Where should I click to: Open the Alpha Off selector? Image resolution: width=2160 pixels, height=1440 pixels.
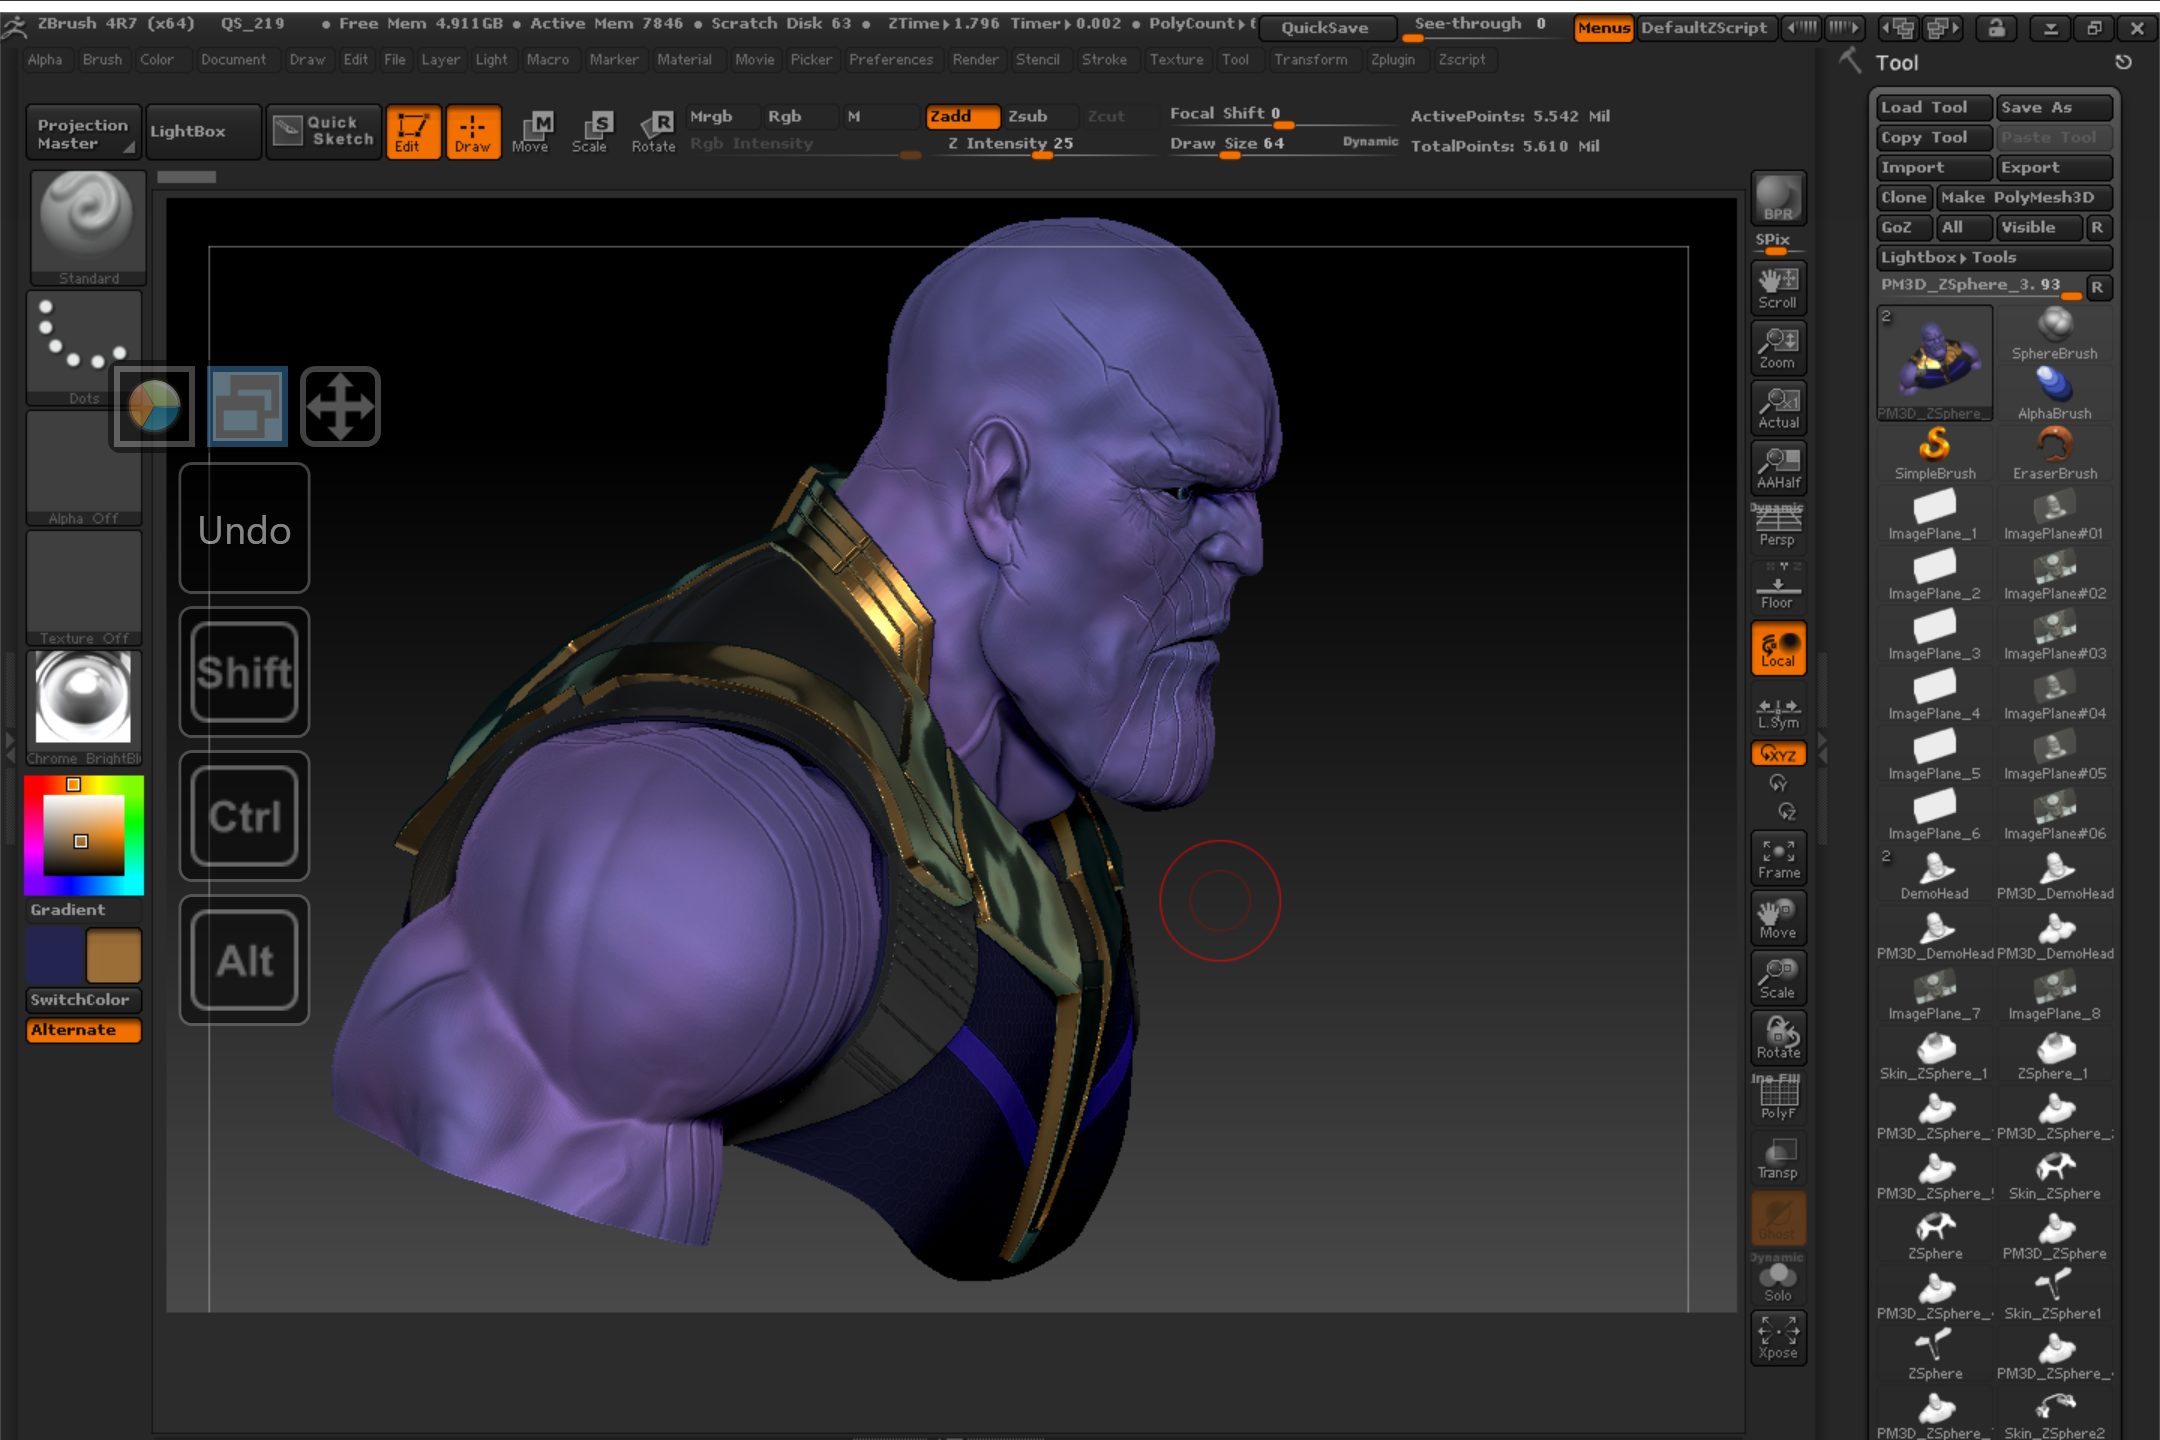(84, 468)
